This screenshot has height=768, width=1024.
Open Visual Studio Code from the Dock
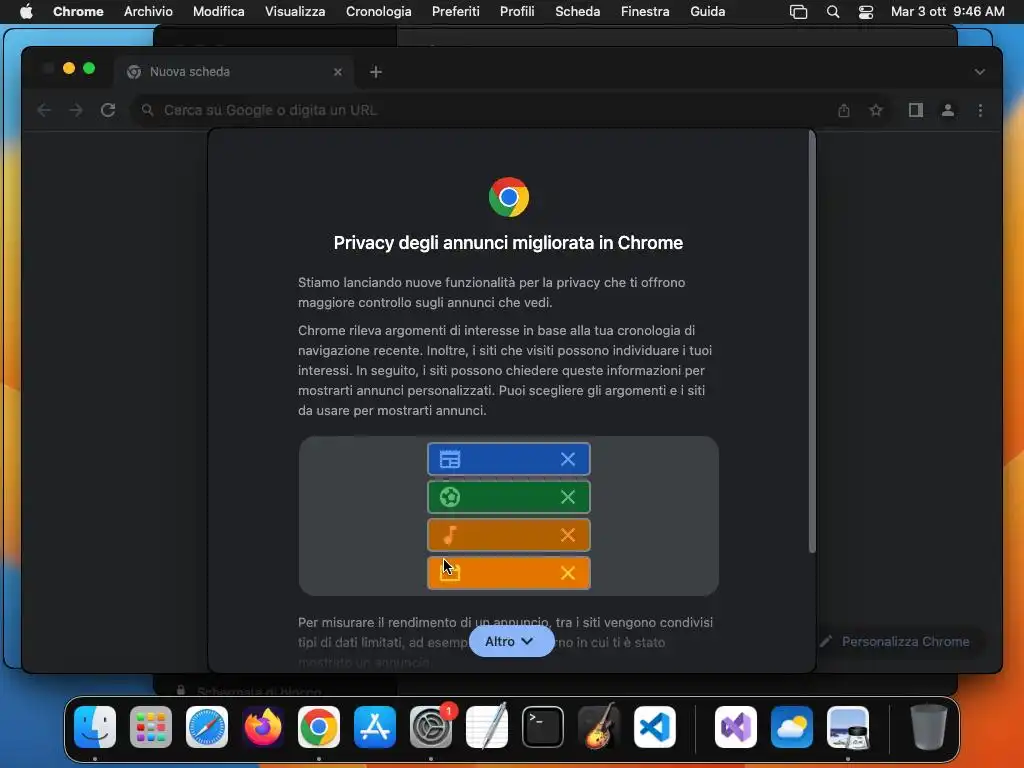[654, 727]
